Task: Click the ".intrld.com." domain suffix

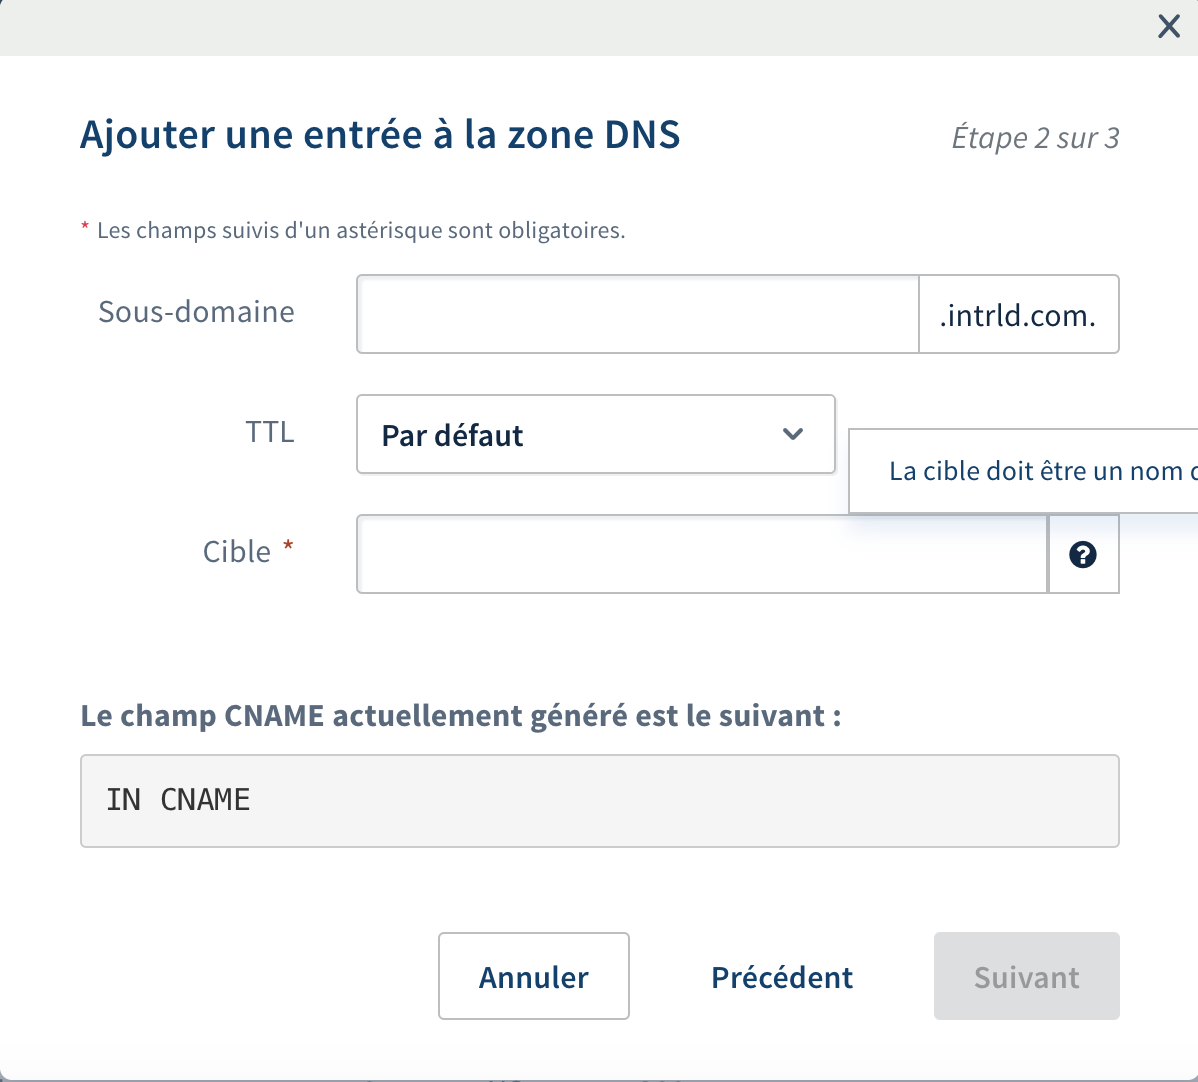Action: coord(1018,316)
